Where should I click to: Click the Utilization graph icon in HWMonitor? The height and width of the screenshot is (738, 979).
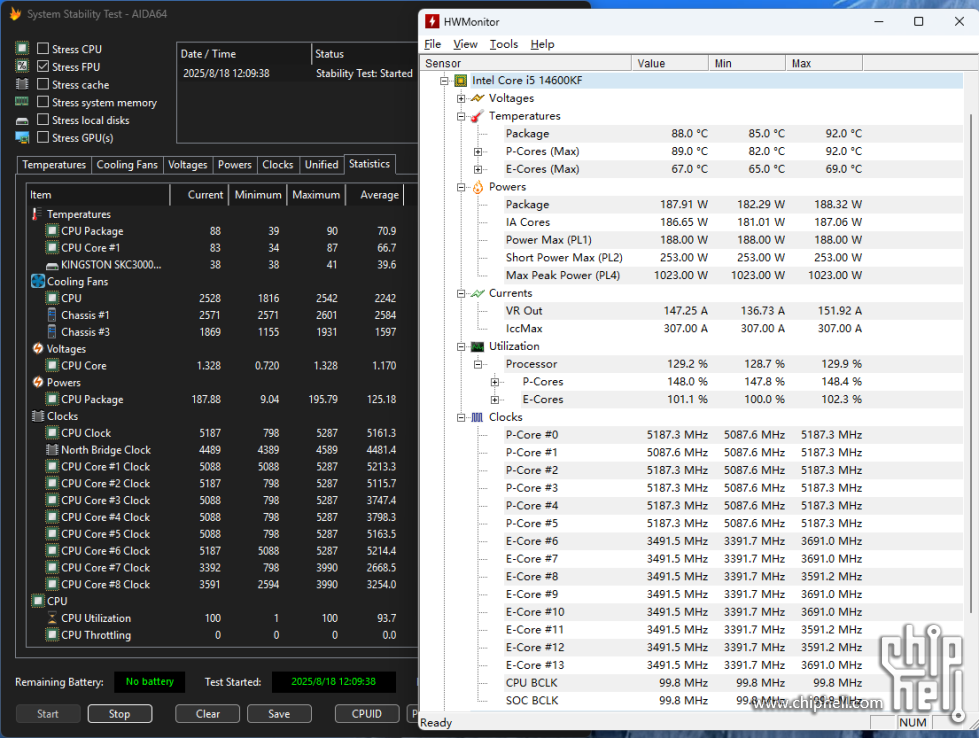[x=478, y=347]
